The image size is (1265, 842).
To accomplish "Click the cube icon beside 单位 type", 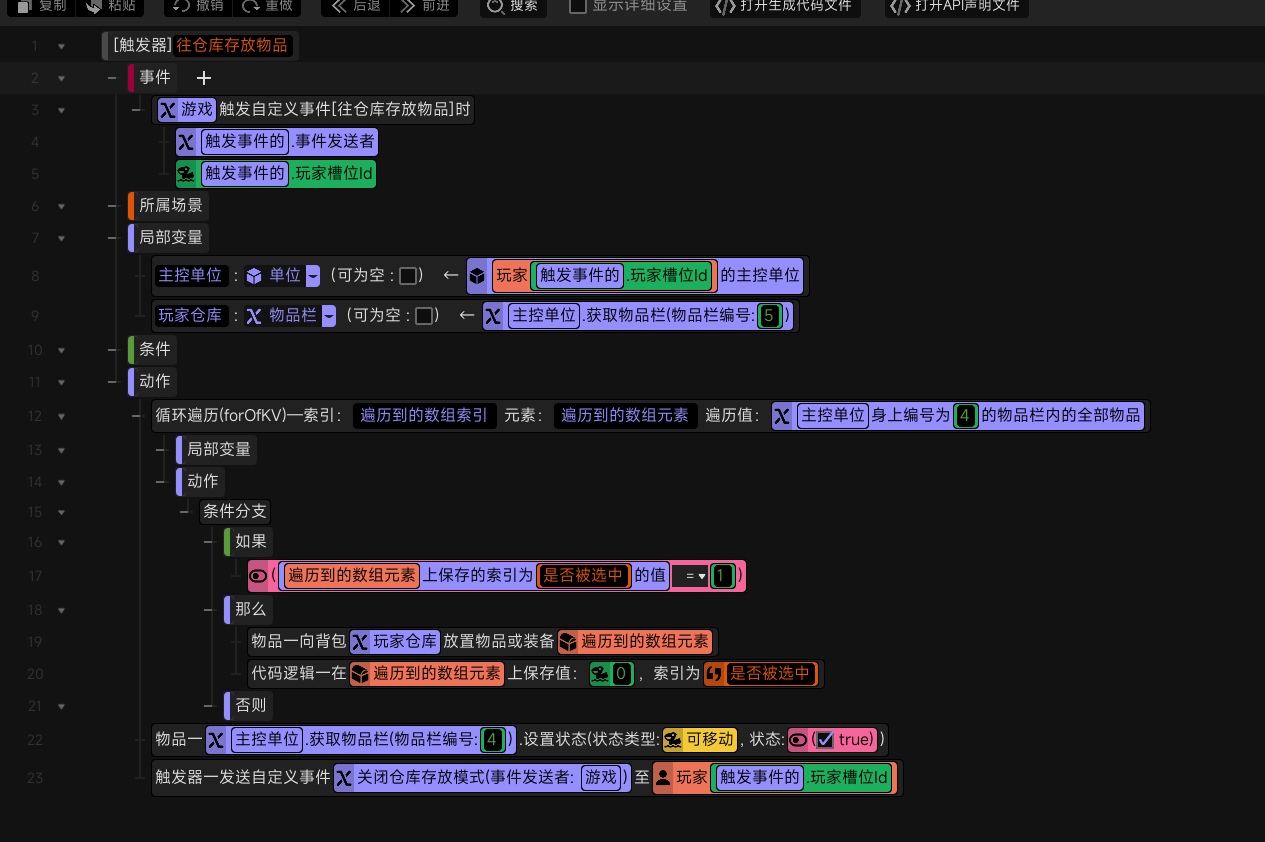I will click(x=254, y=276).
